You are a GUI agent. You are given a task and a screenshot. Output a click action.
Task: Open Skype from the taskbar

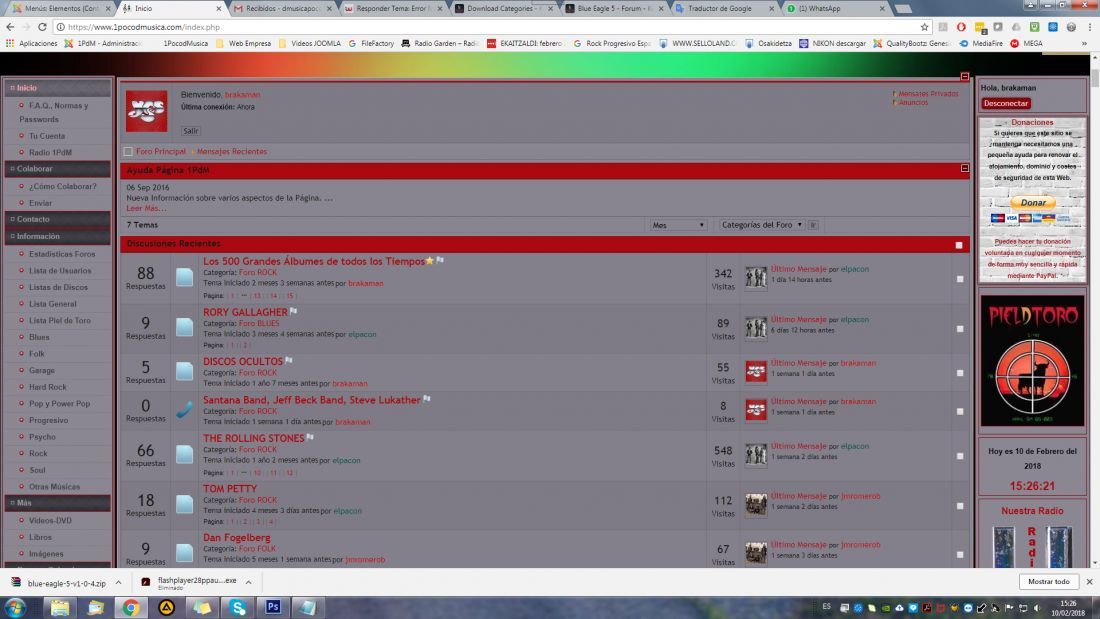(238, 607)
